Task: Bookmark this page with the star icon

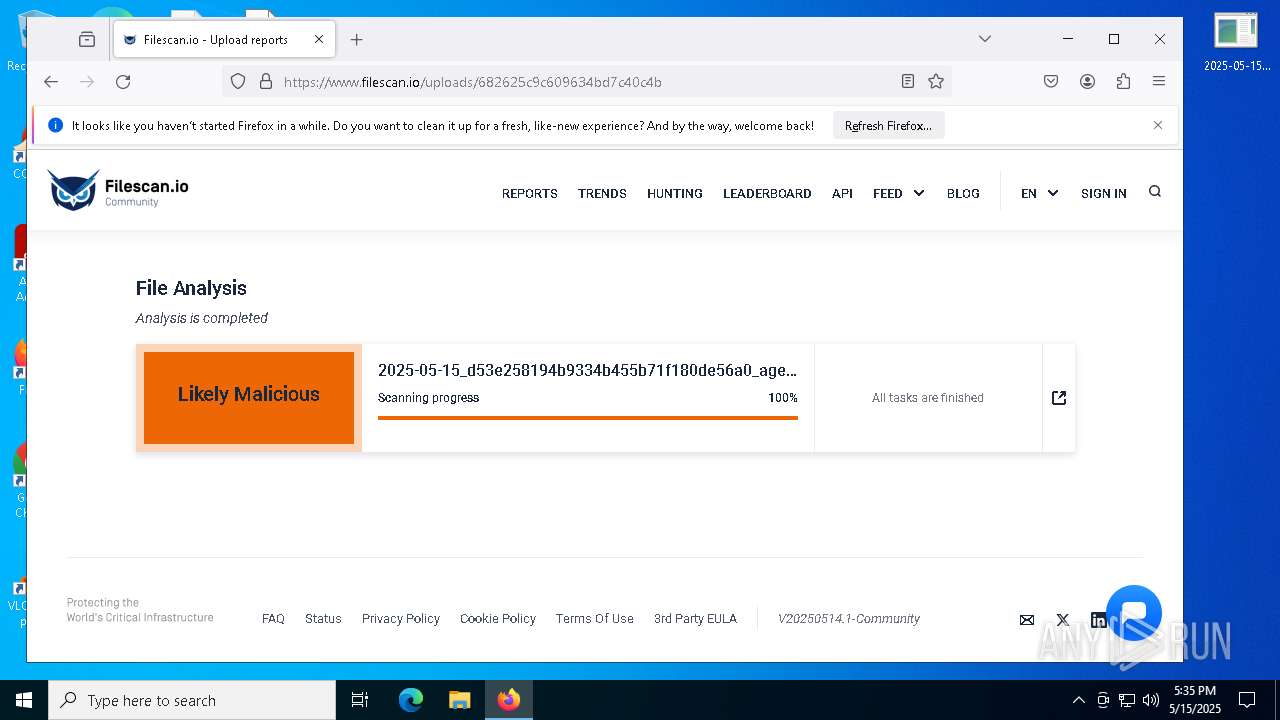Action: pos(936,82)
